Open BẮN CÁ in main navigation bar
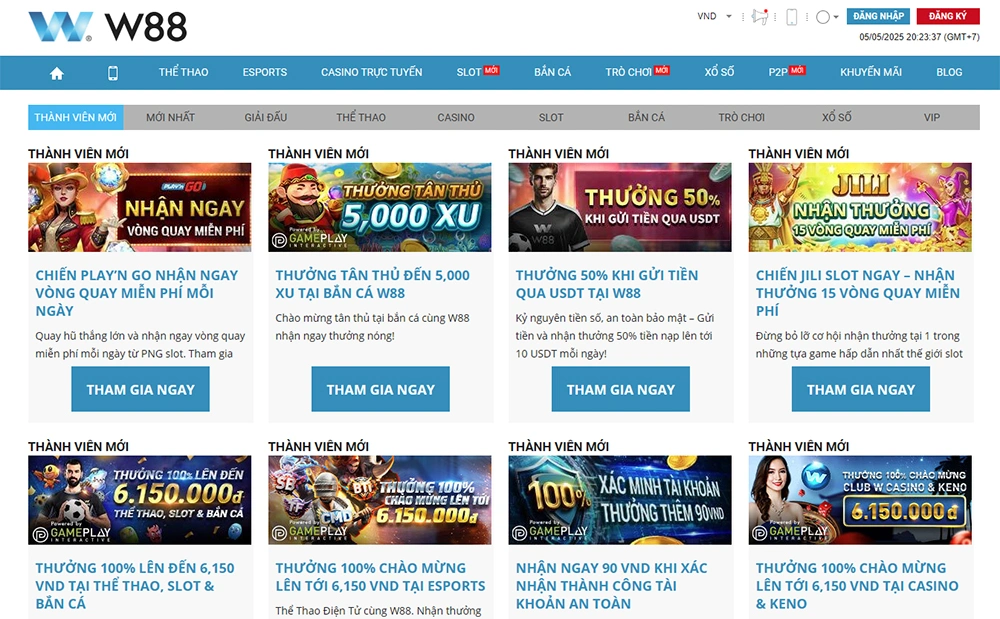Screen dimensions: 1000x619 552,72
